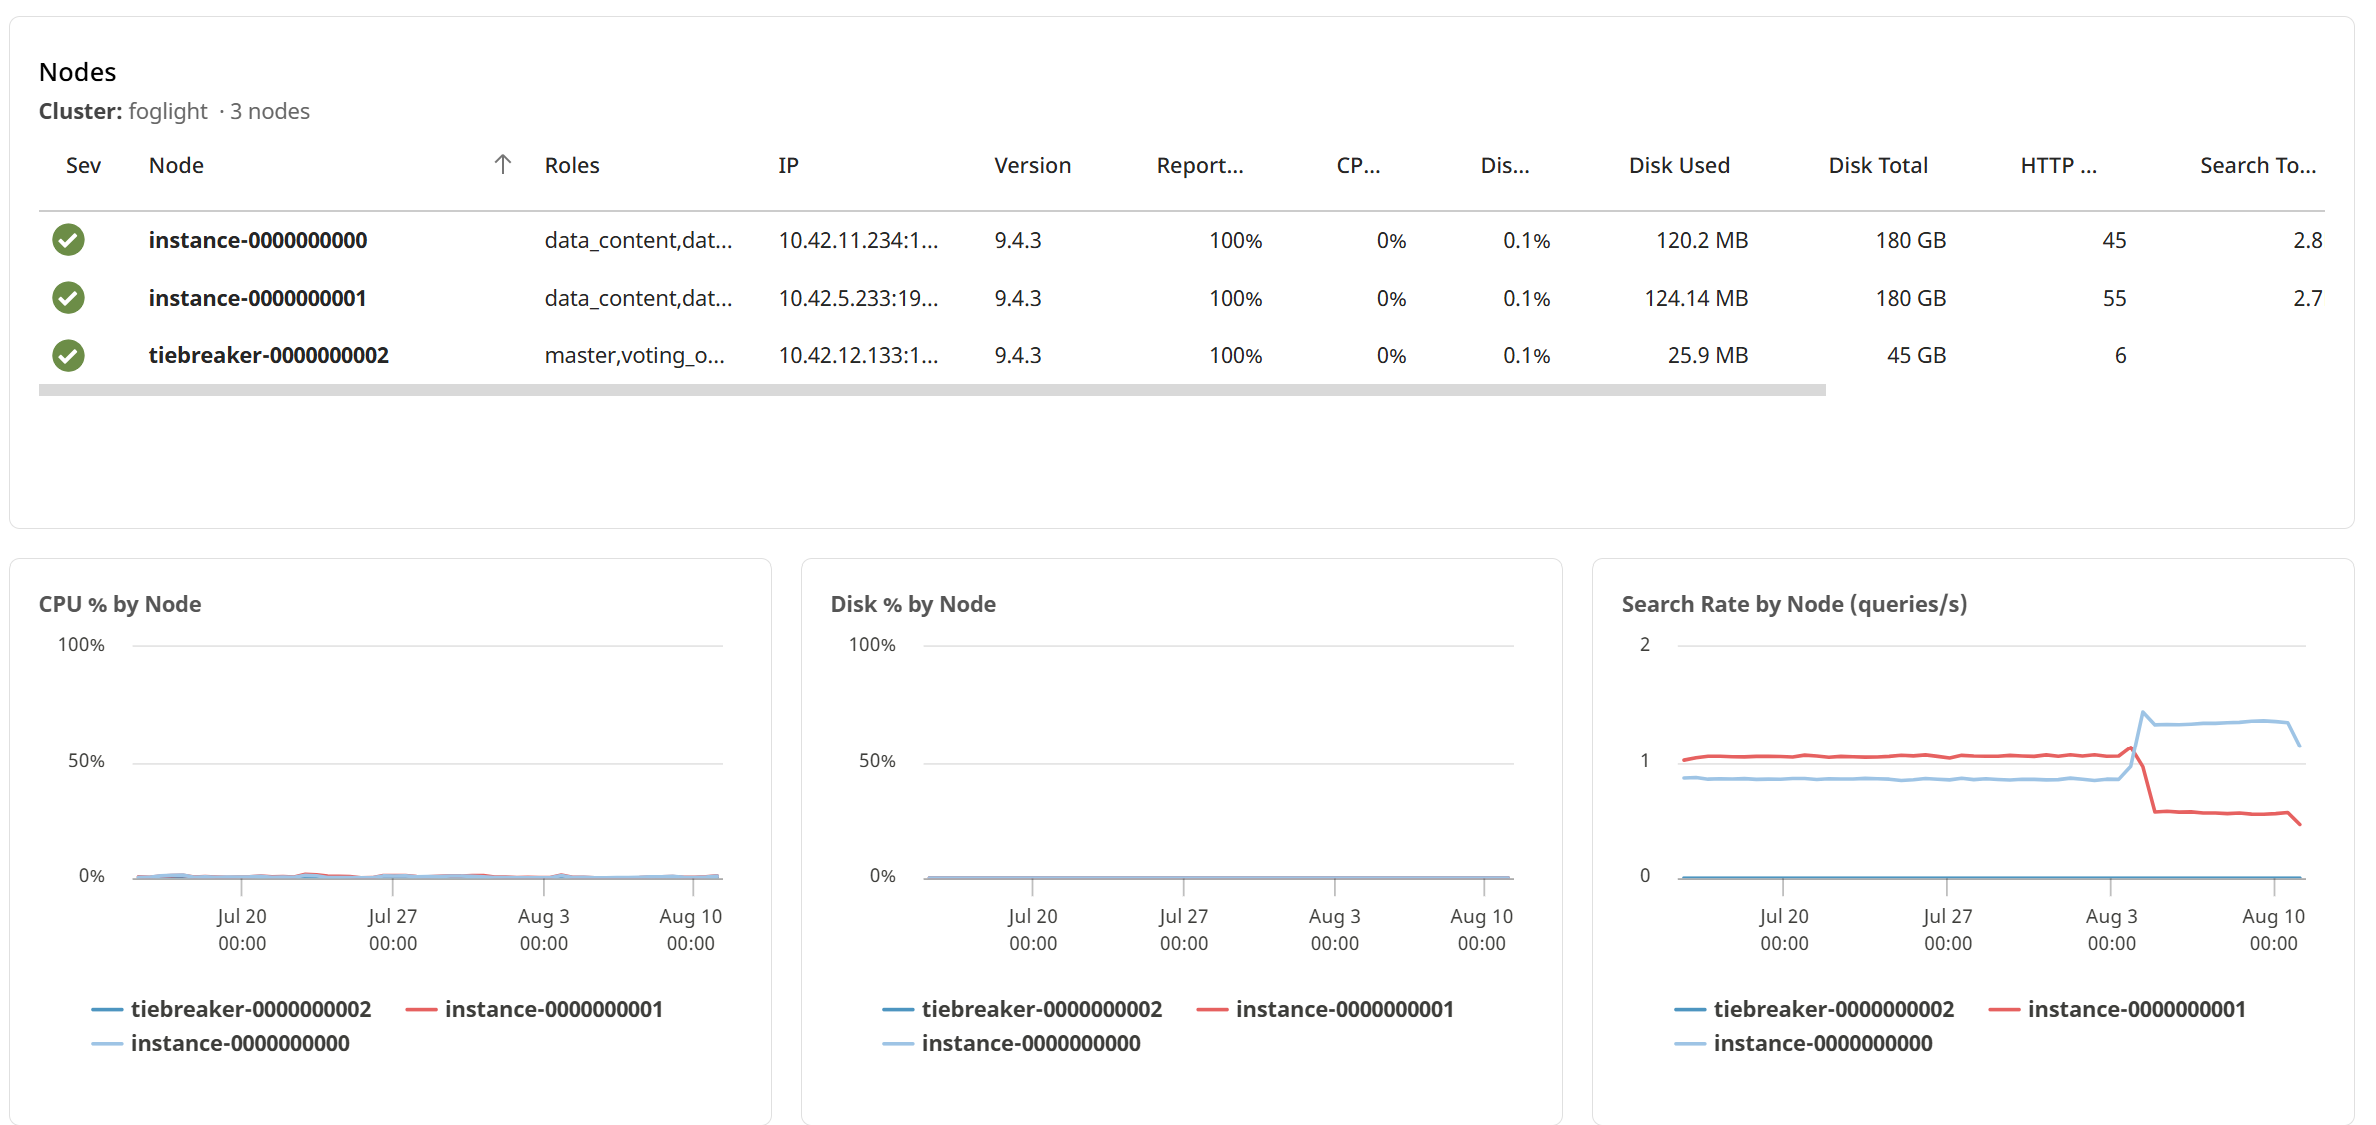
Task: Sort table by Disk Used column
Action: [1679, 165]
